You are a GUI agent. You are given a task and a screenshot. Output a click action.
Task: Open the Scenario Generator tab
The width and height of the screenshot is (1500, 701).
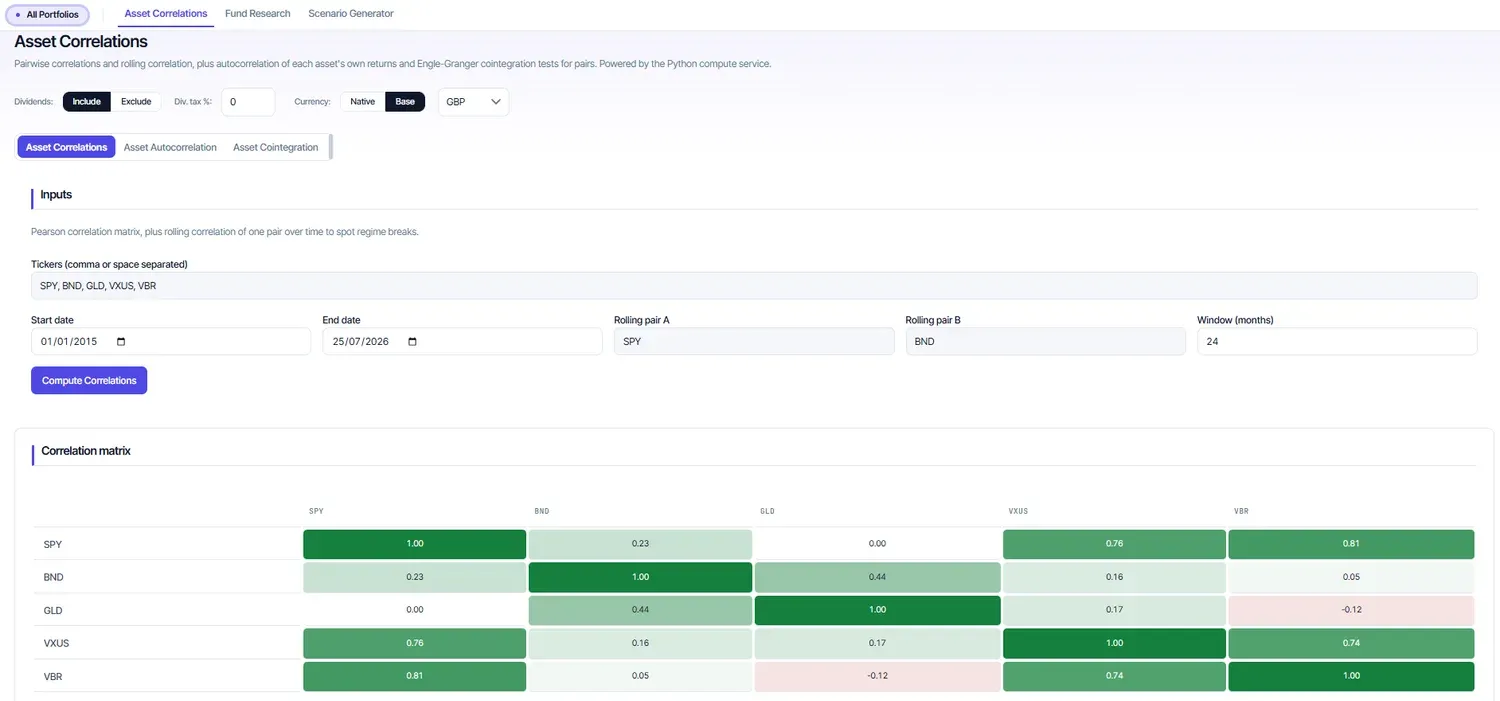pyautogui.click(x=351, y=14)
